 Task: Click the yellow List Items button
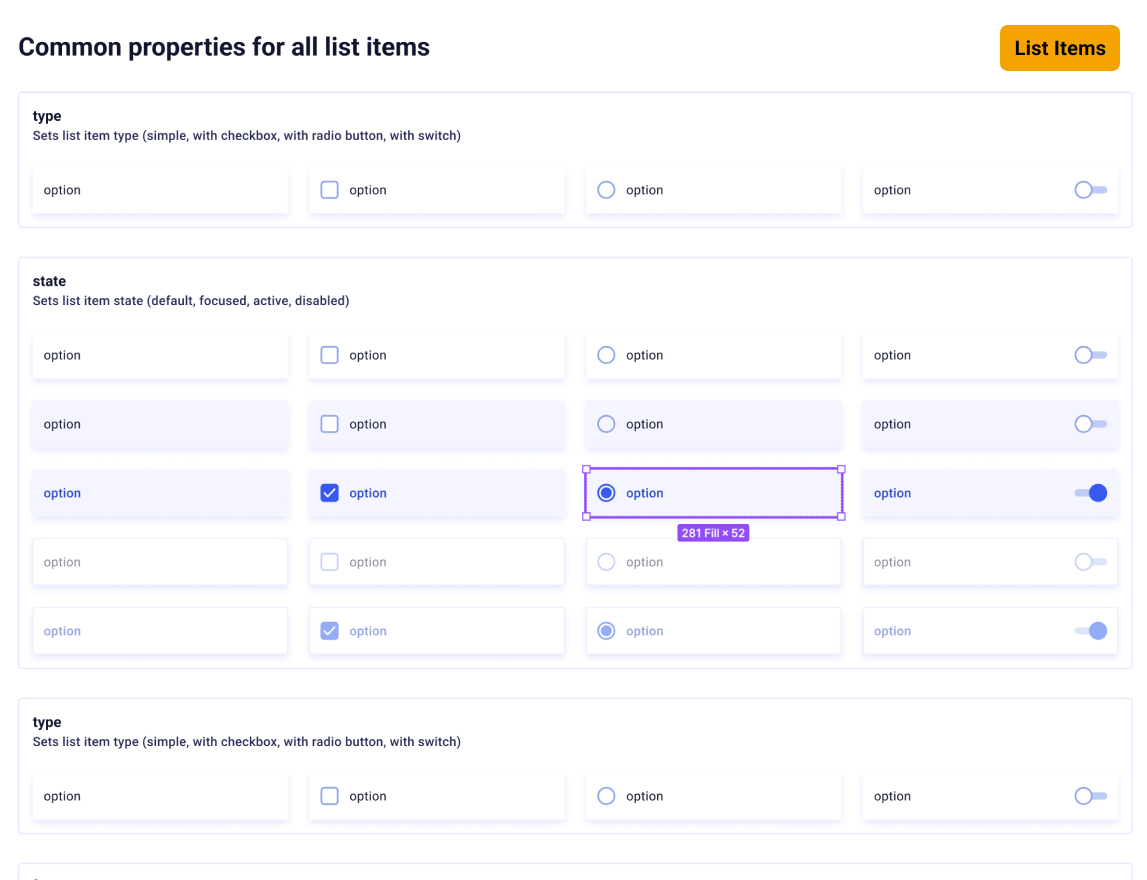point(1059,47)
